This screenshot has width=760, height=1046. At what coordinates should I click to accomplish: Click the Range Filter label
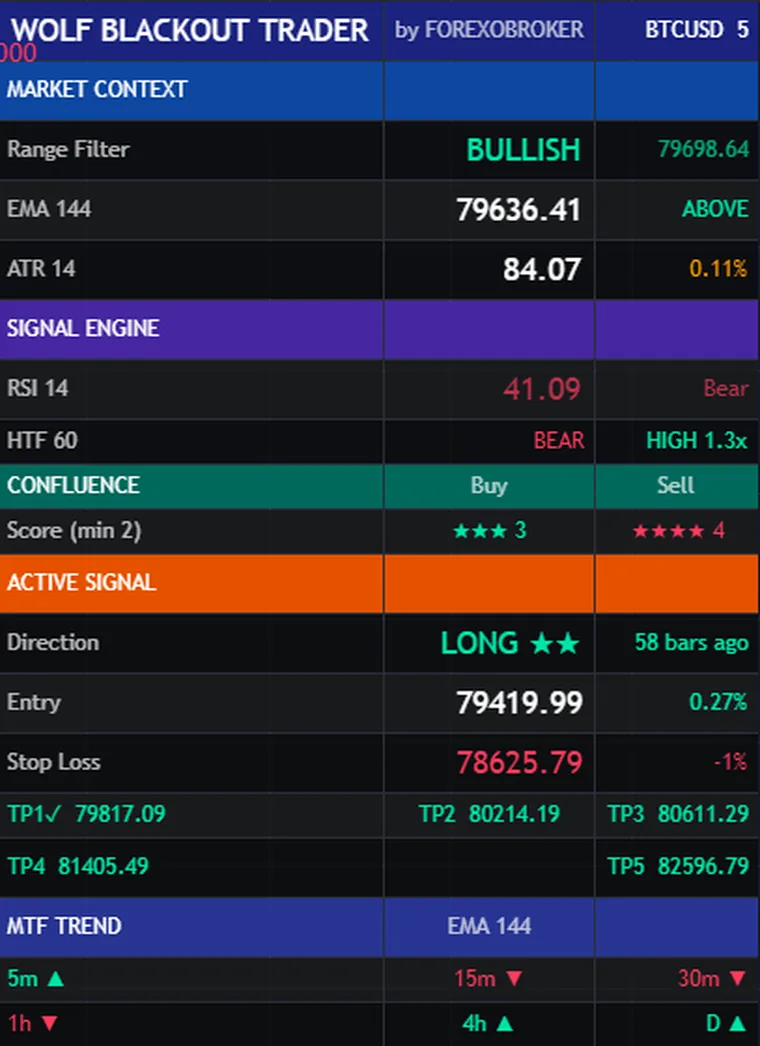click(x=68, y=149)
